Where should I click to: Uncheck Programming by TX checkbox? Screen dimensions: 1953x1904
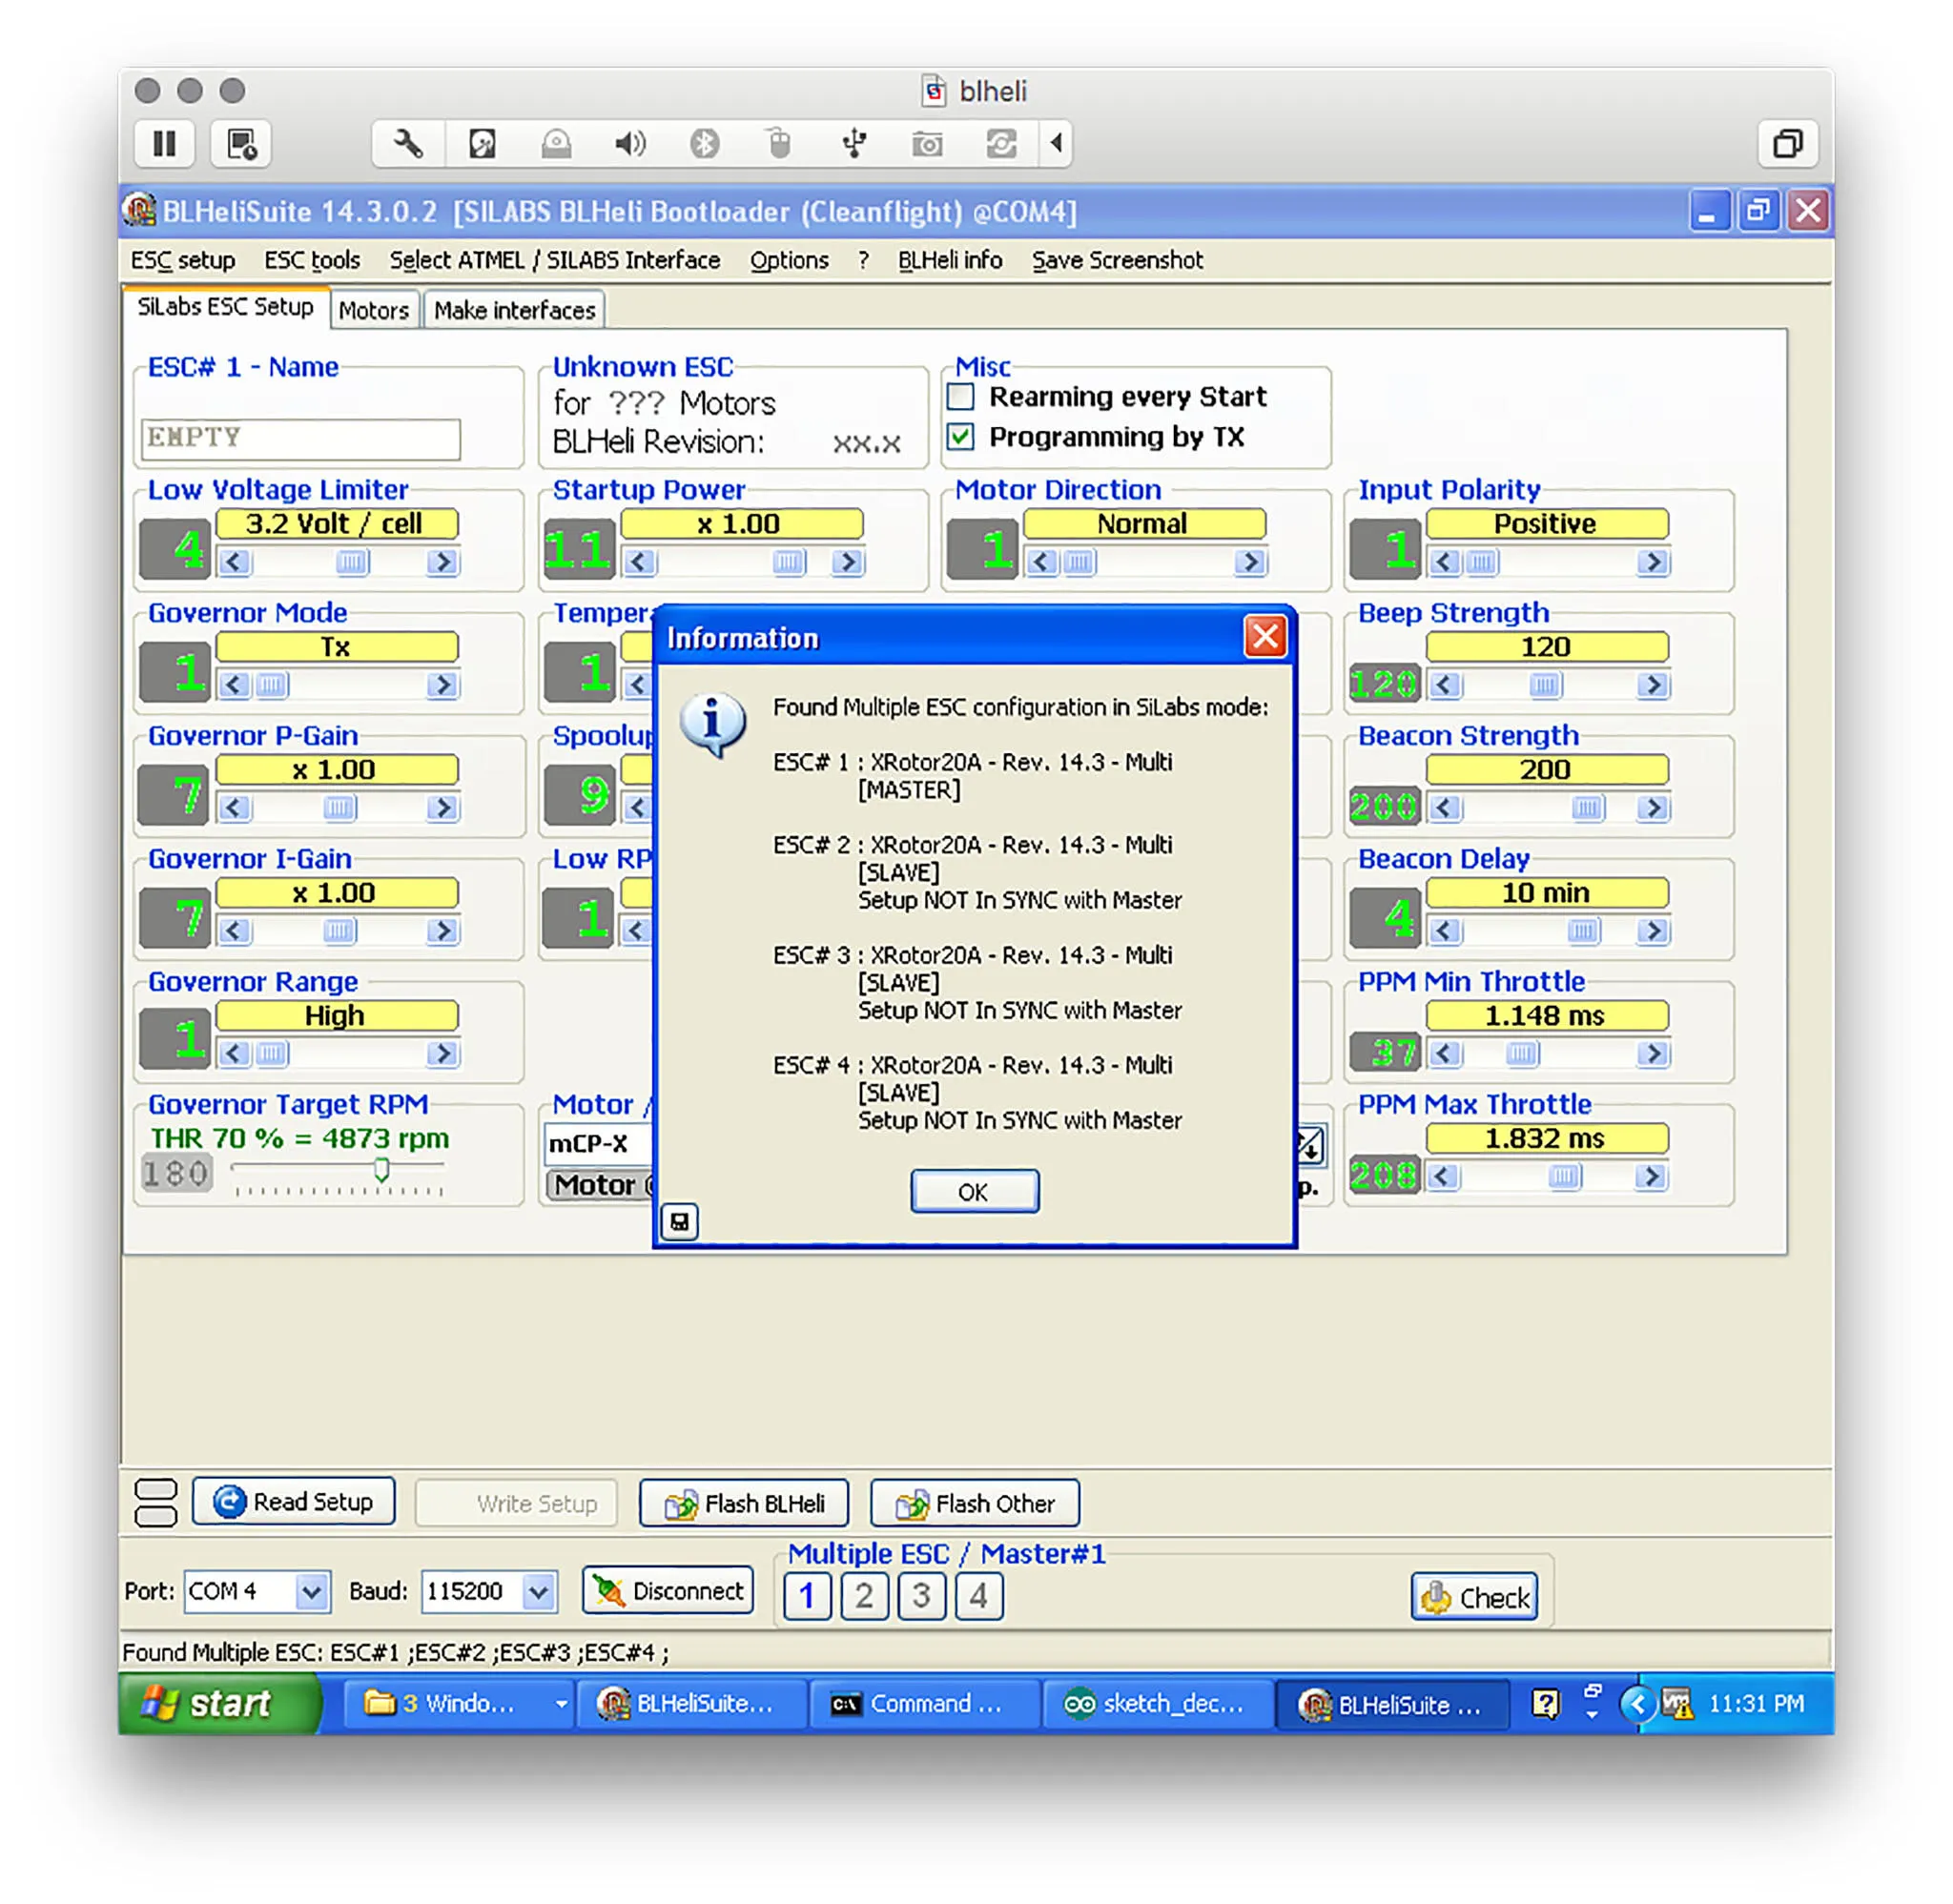[961, 437]
